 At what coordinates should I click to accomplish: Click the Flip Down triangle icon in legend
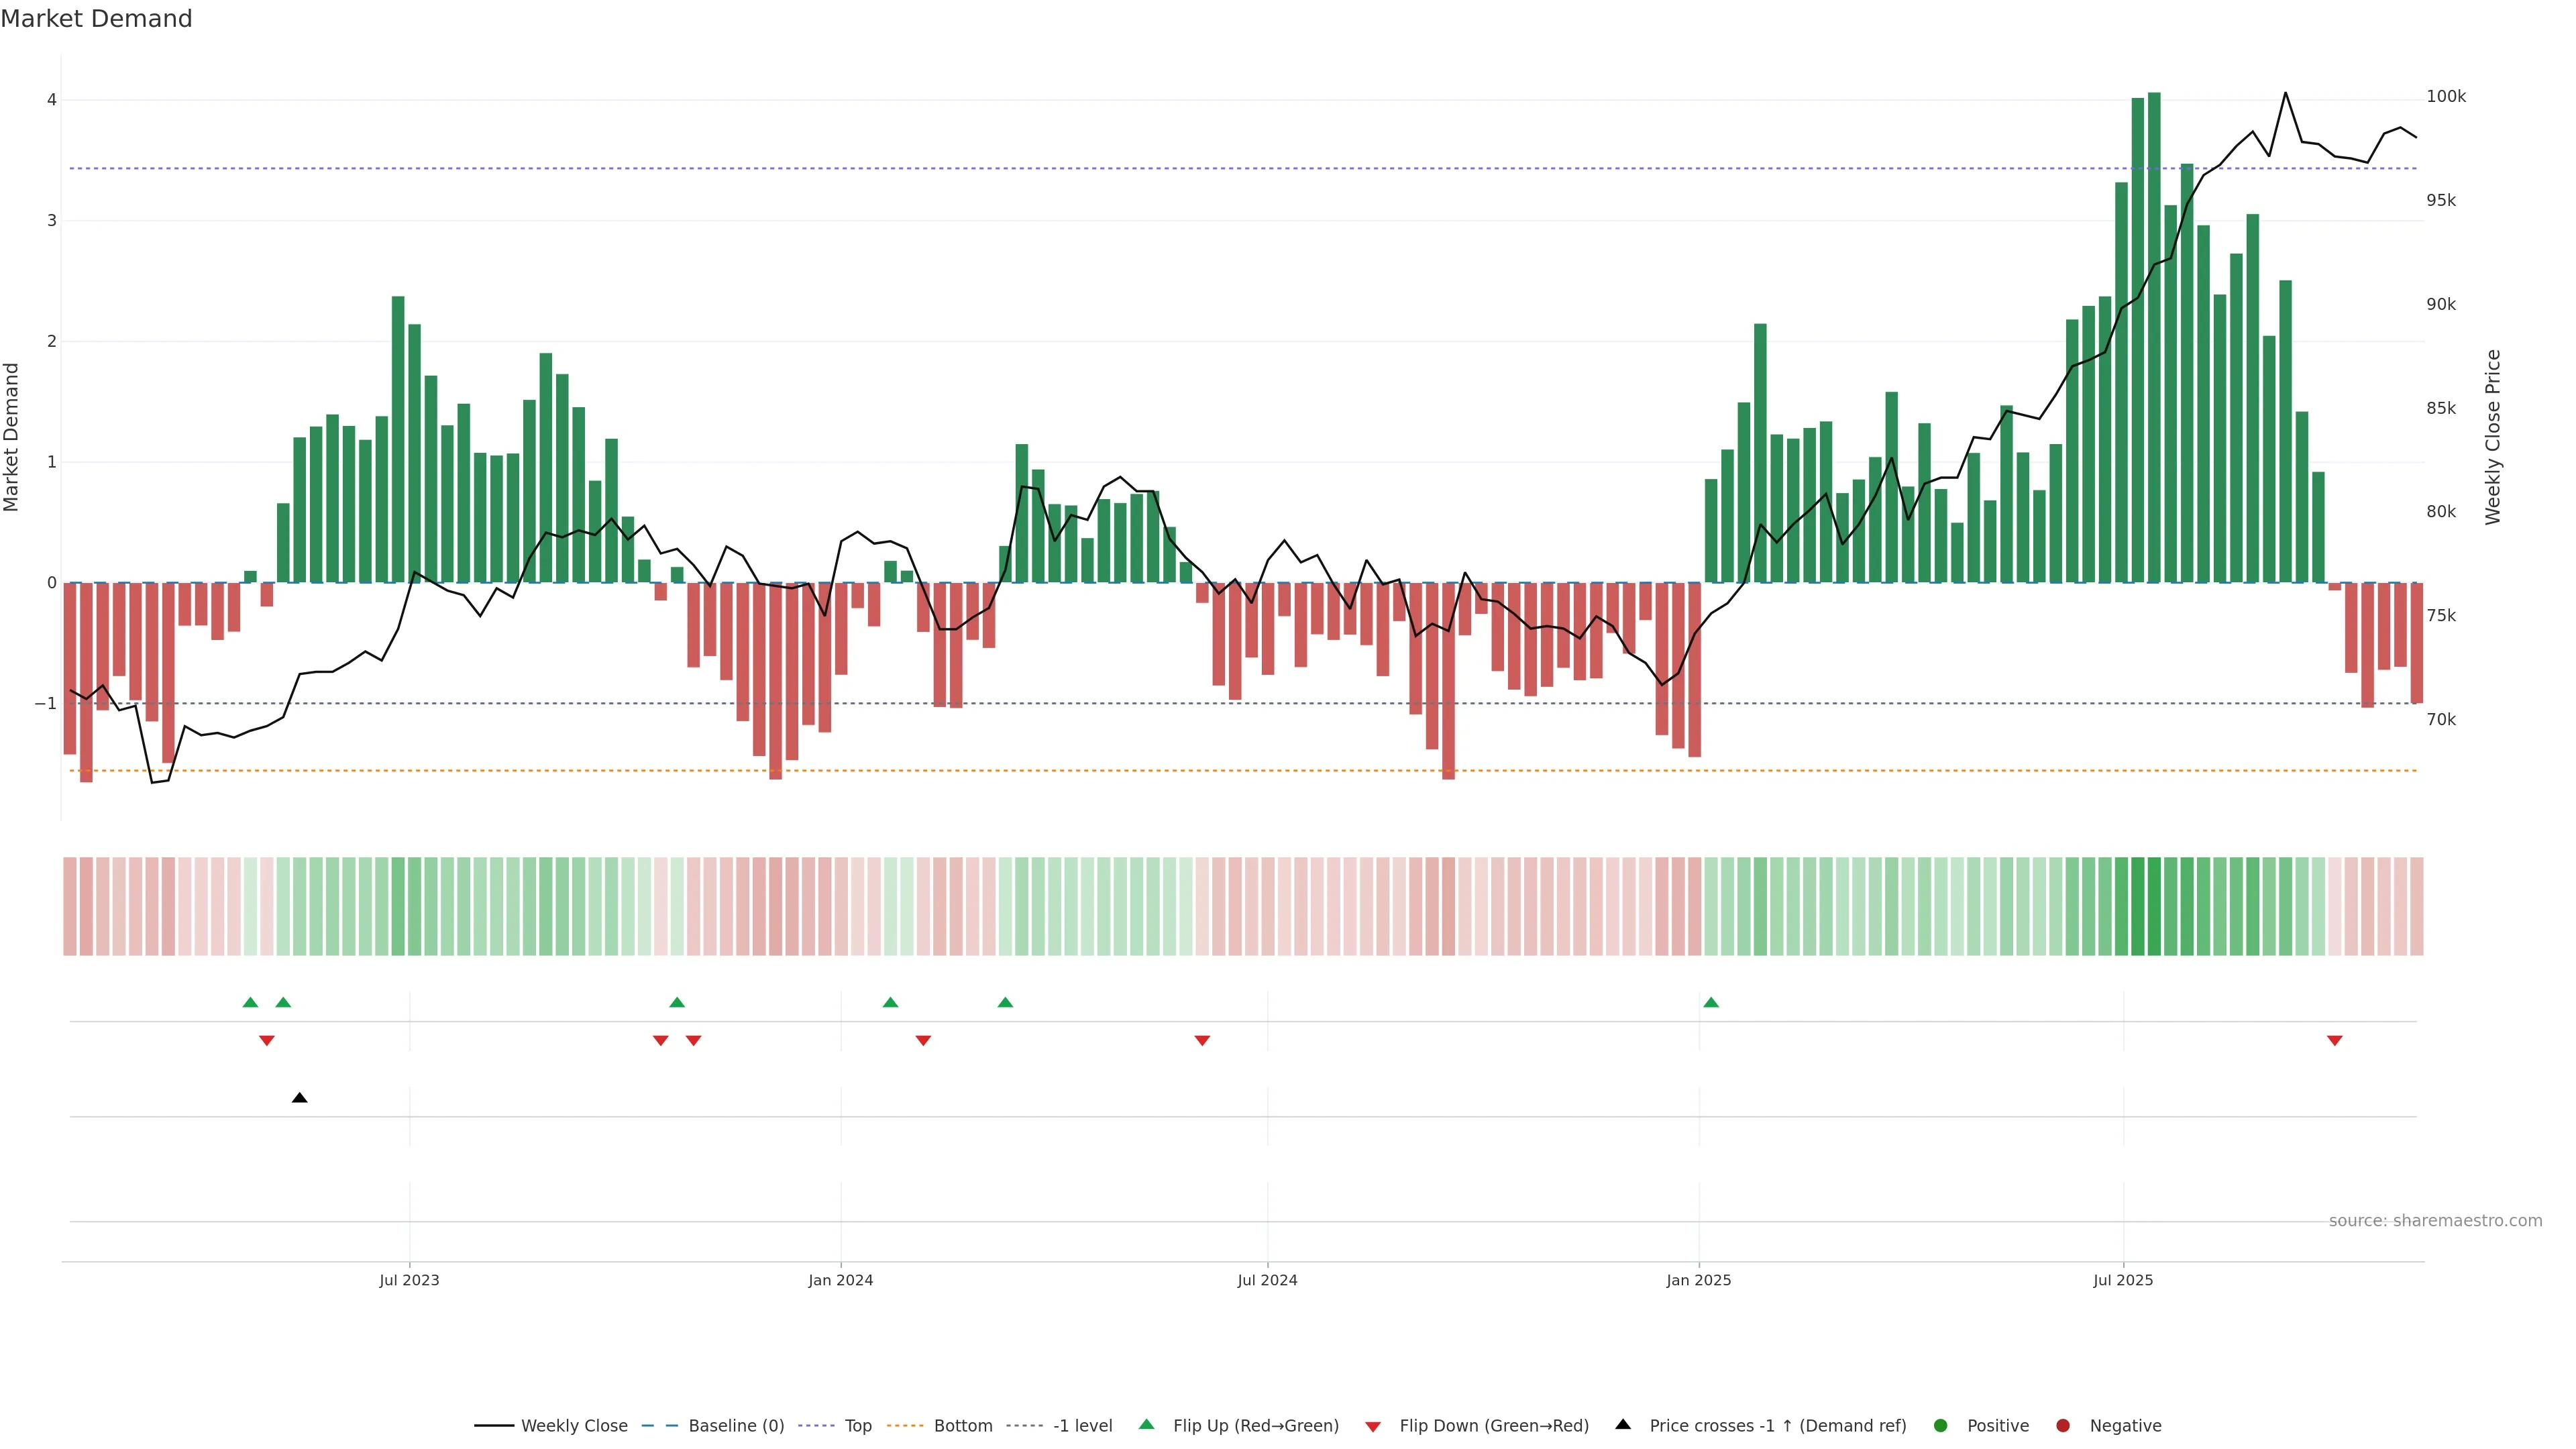coord(1373,1426)
